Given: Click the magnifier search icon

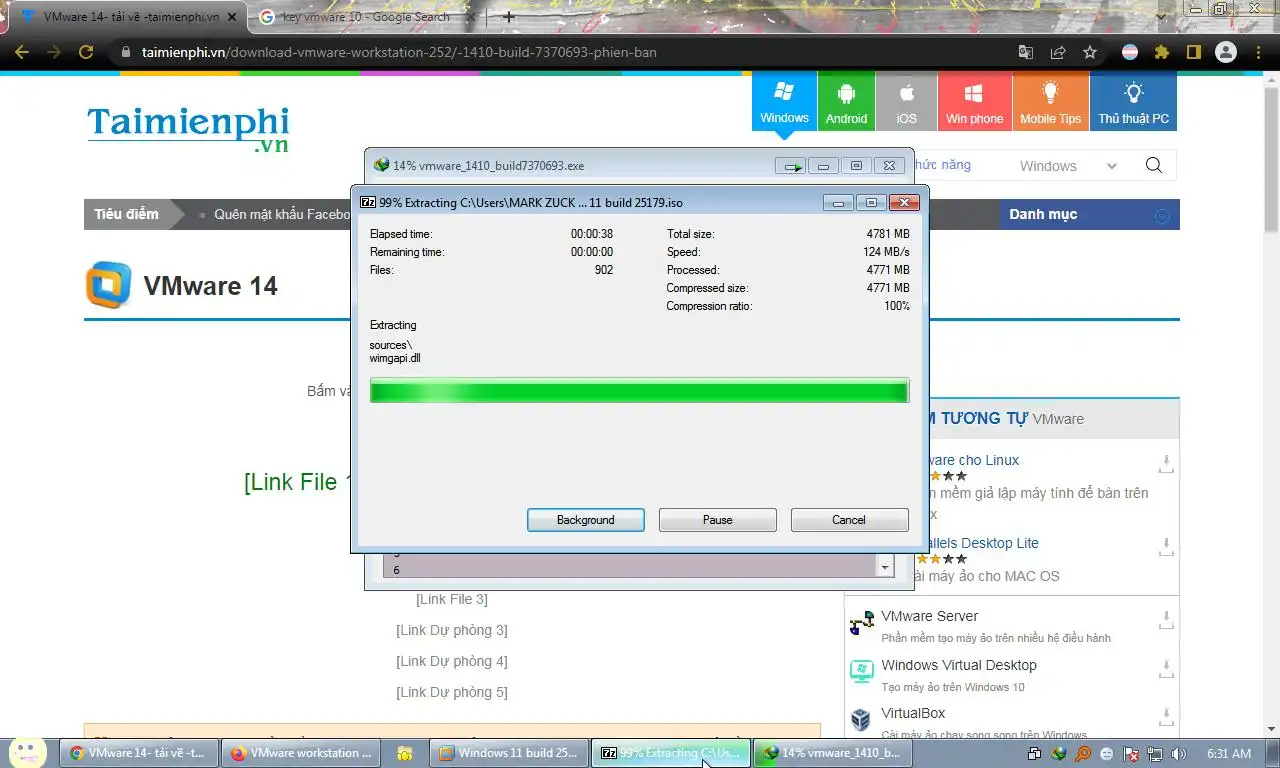Looking at the screenshot, I should tap(1154, 165).
